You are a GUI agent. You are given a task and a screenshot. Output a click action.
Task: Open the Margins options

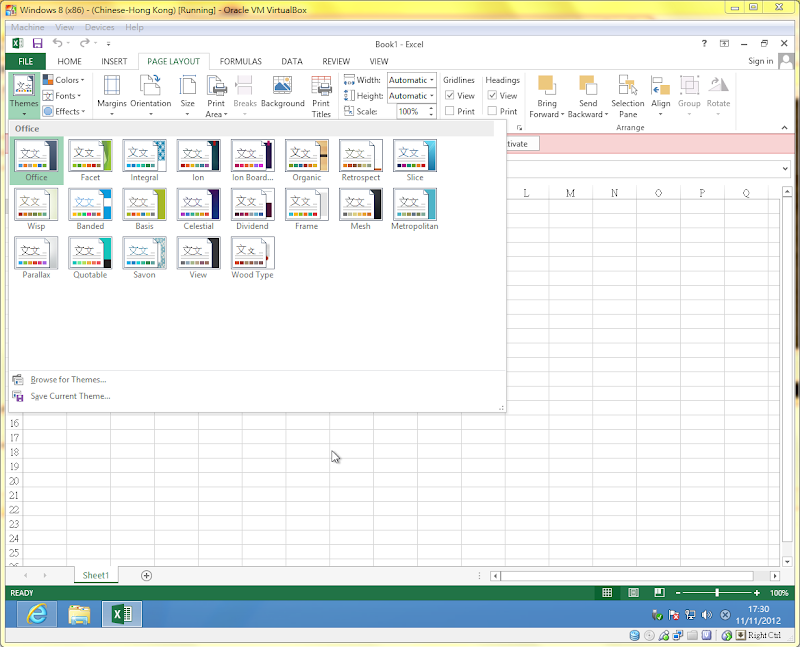[x=112, y=95]
